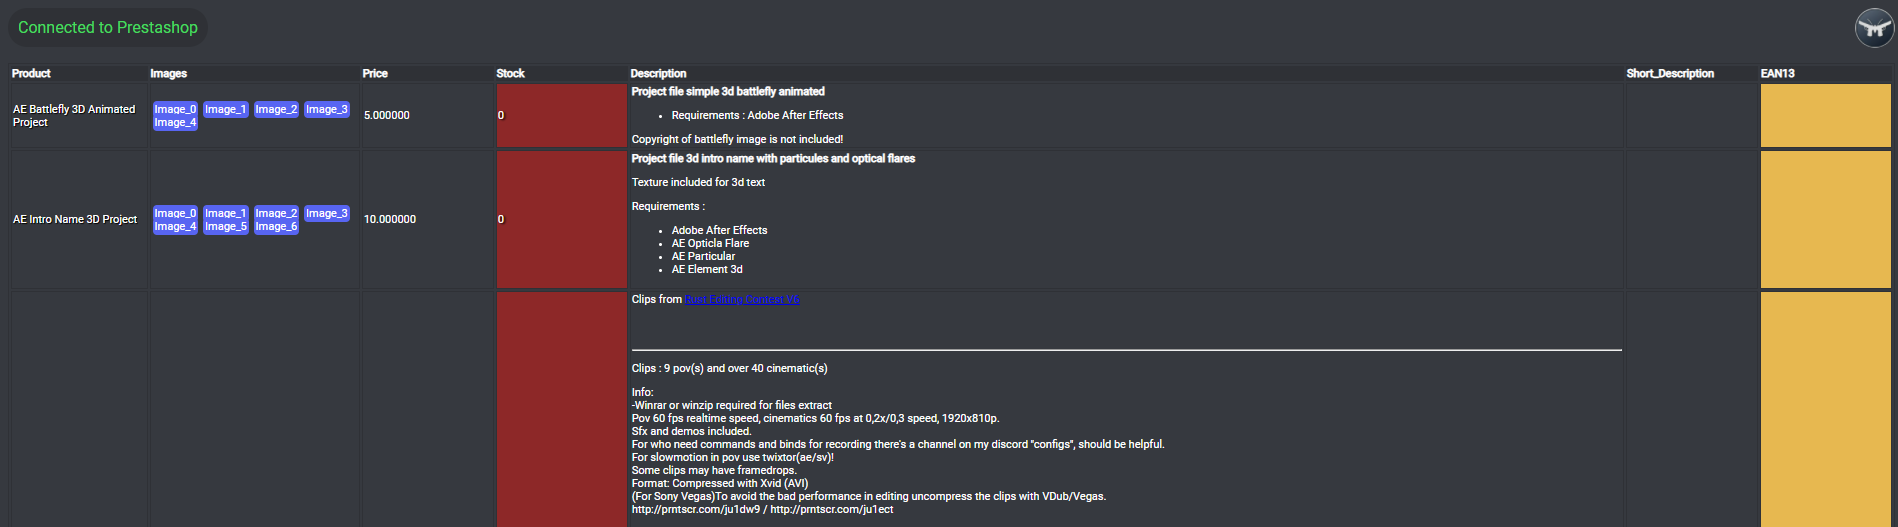1898x527 pixels.
Task: Open Image_2 tag of AE Intro Name project
Action: [276, 213]
